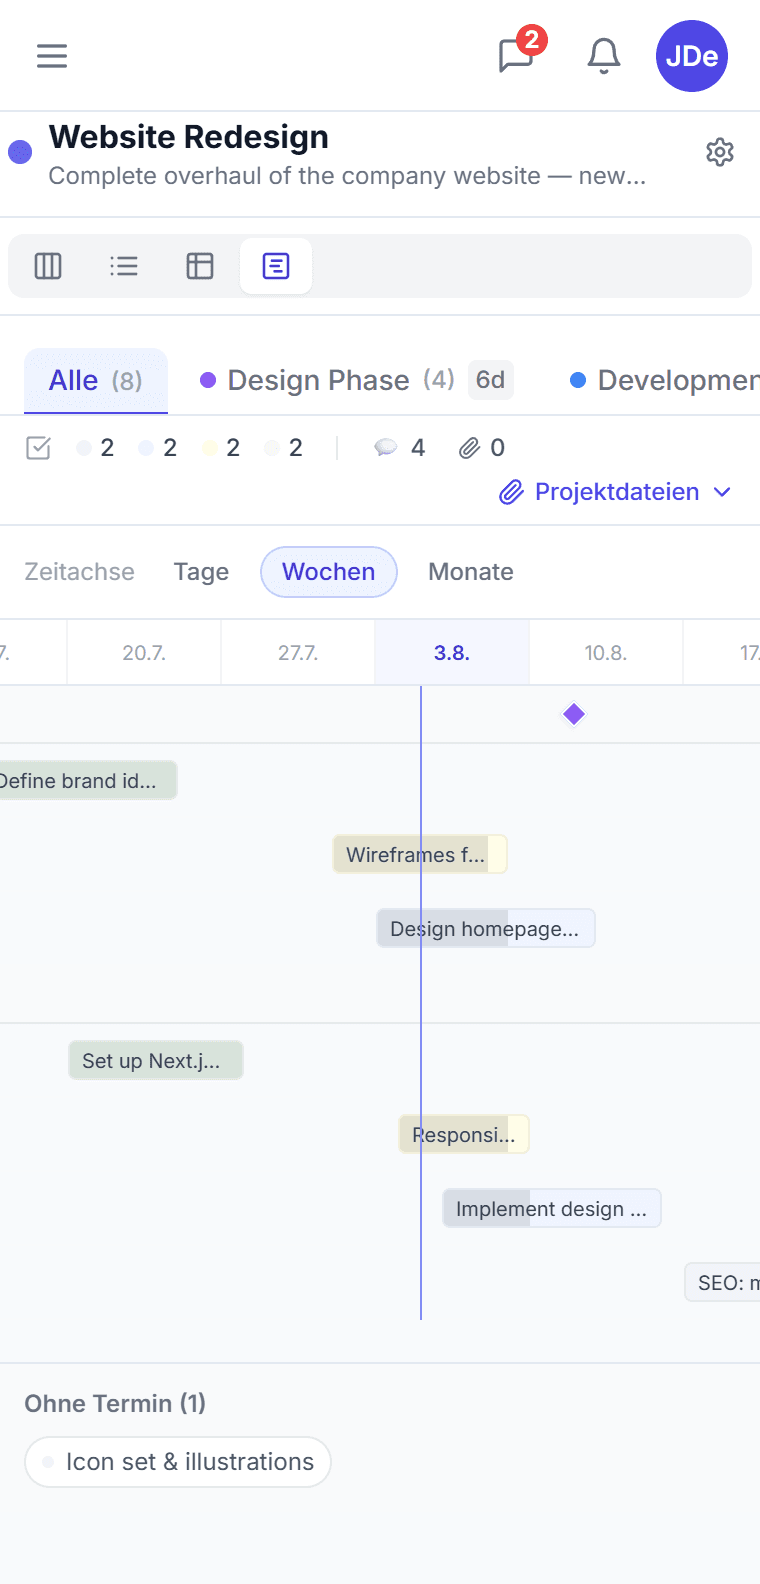The height and width of the screenshot is (1584, 760).
Task: Open the hamburger navigation menu
Action: (52, 56)
